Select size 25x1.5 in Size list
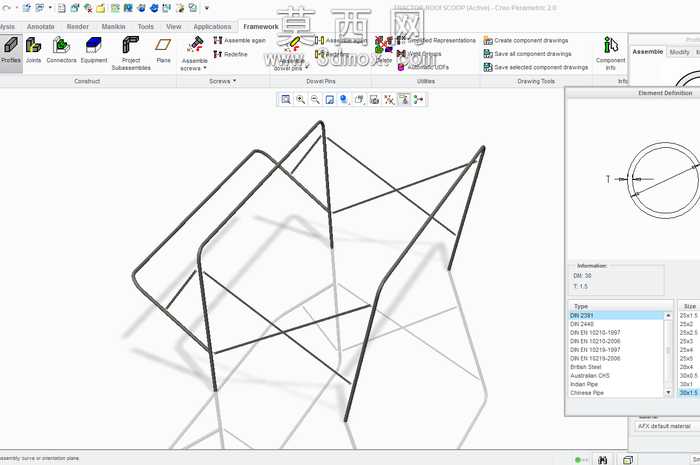This screenshot has height=465, width=700. pos(689,316)
